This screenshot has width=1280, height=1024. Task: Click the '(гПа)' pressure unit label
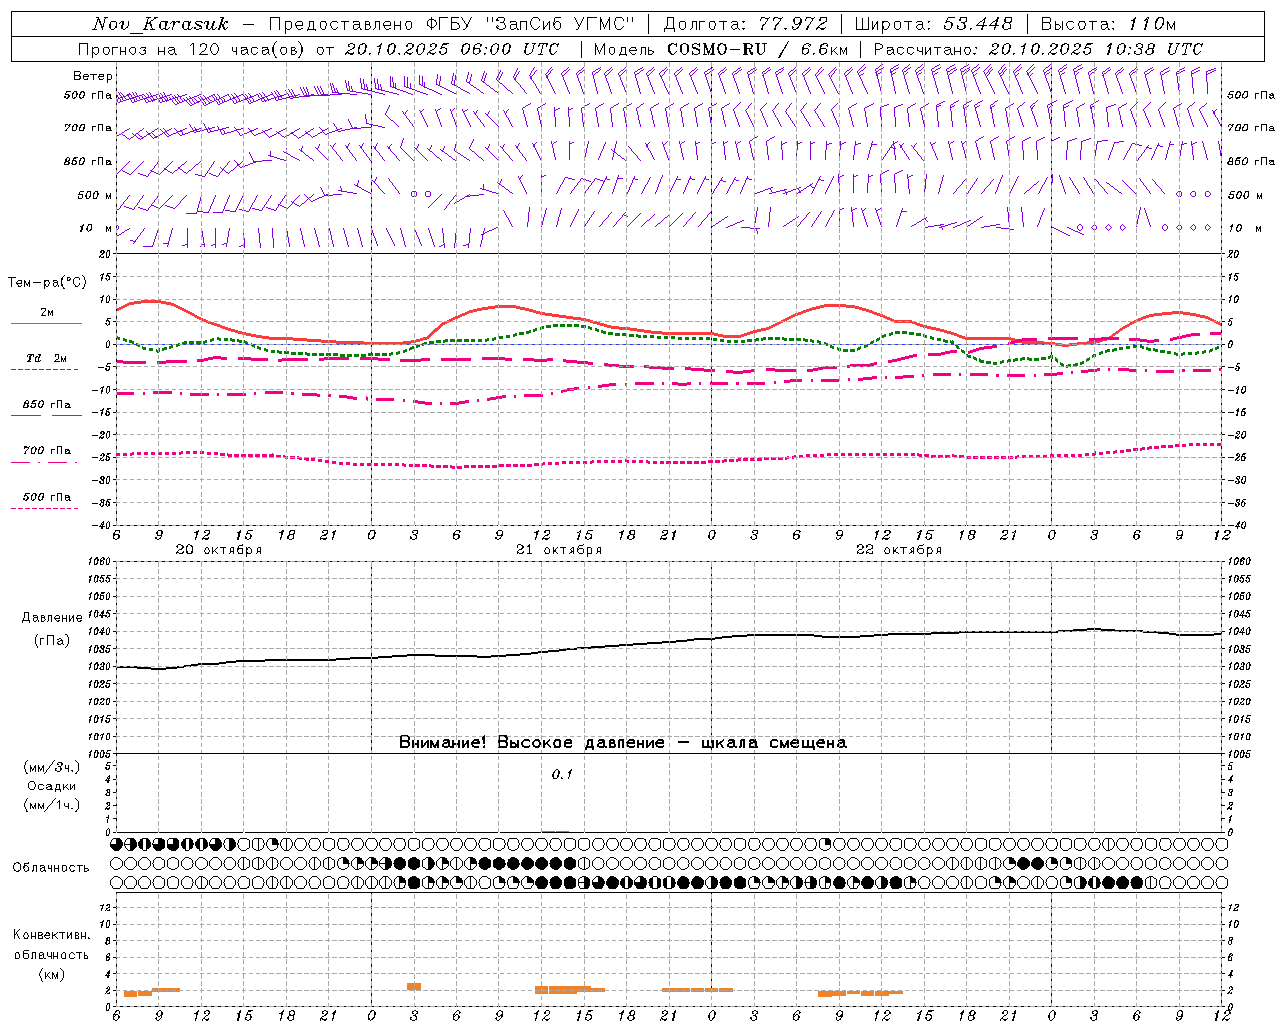52,640
